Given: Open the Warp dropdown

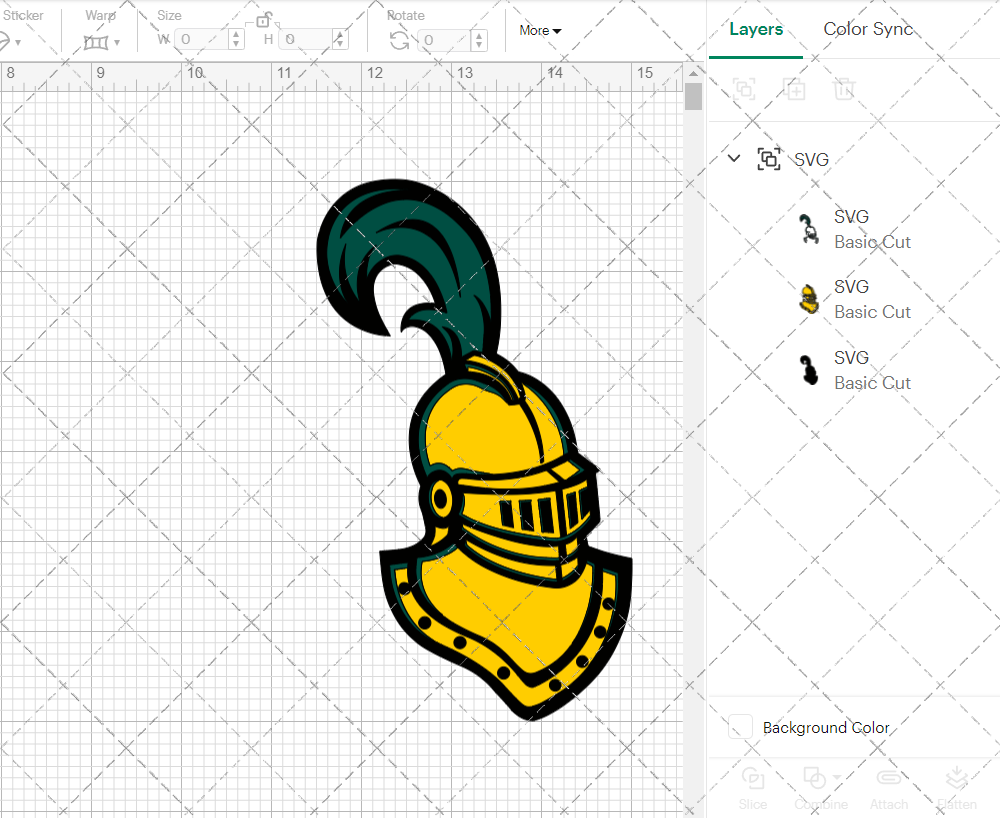Looking at the screenshot, I should (117, 43).
